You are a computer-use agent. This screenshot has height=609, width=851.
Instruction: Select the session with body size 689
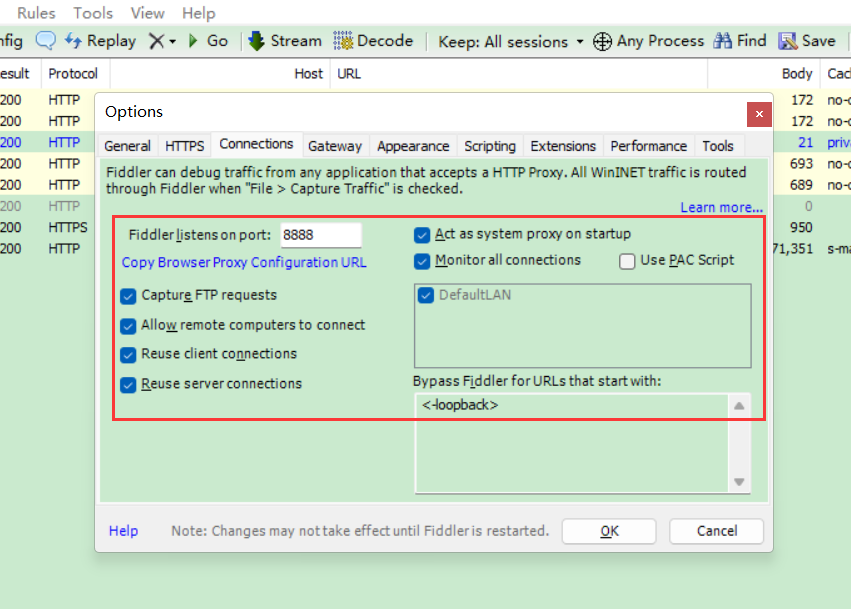click(801, 185)
